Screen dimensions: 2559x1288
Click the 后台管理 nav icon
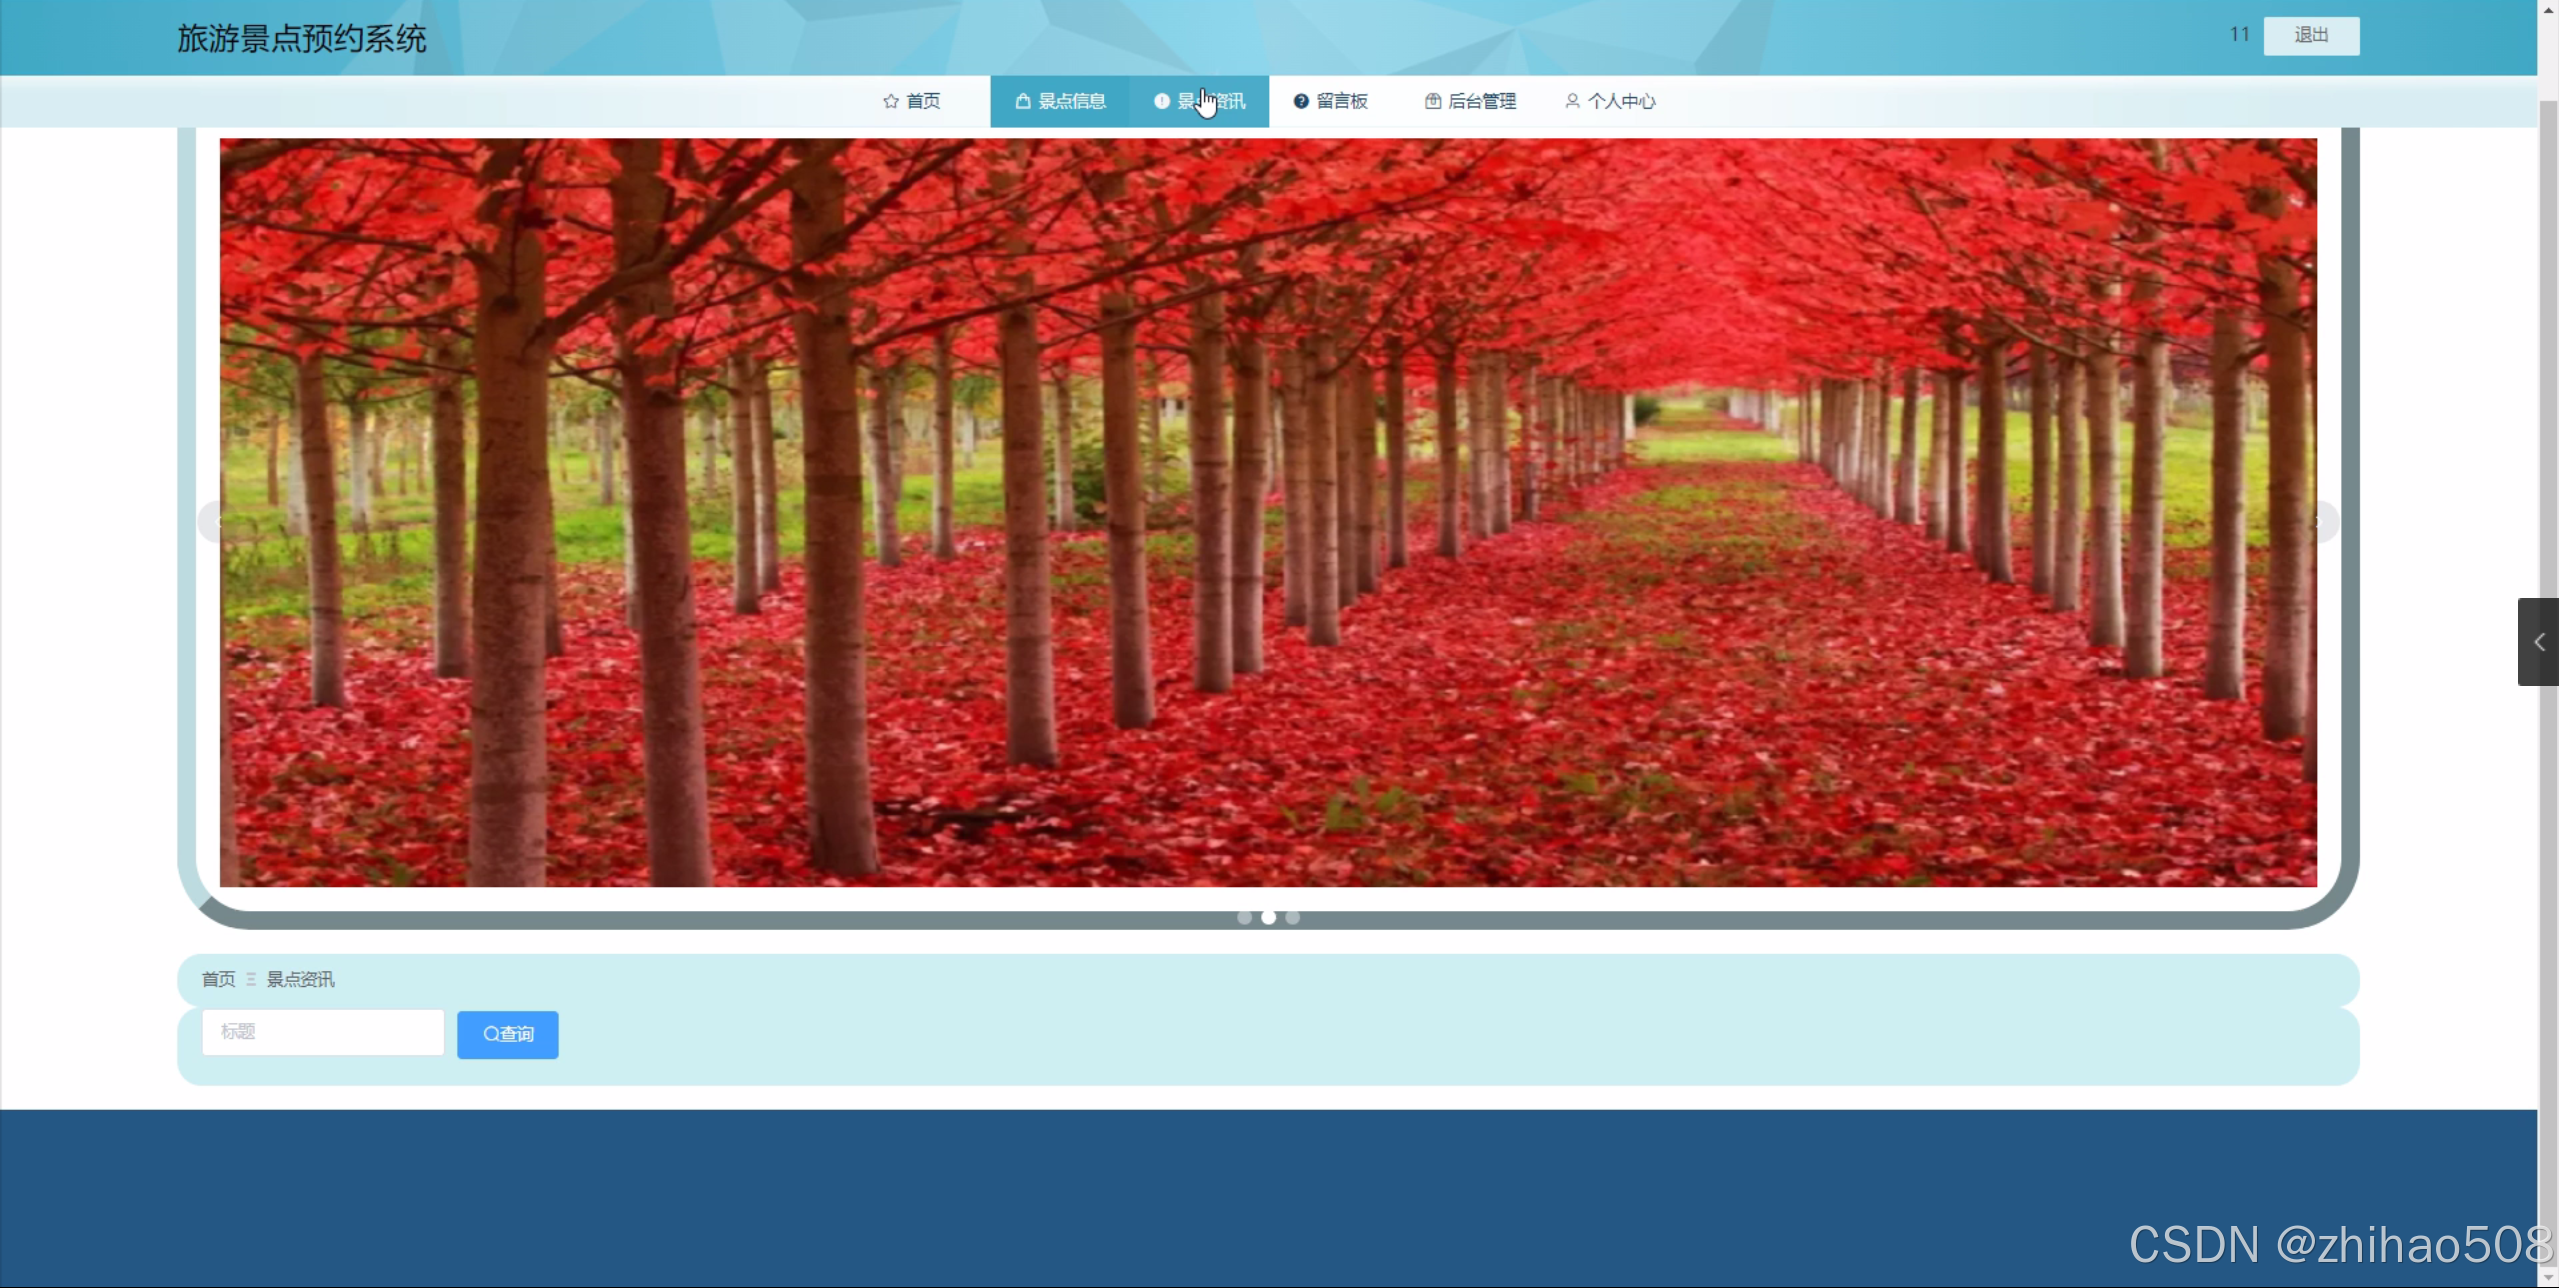pyautogui.click(x=1432, y=101)
